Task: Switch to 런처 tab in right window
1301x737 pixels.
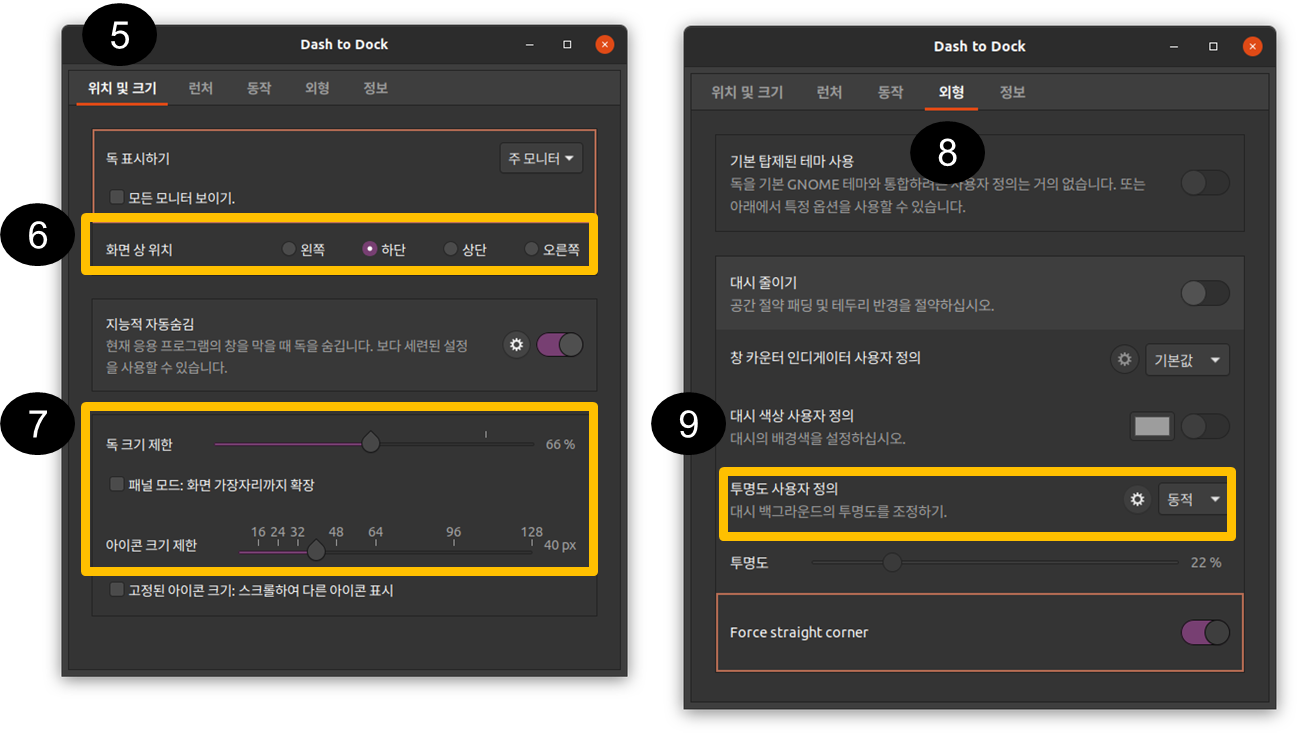Action: [x=829, y=92]
